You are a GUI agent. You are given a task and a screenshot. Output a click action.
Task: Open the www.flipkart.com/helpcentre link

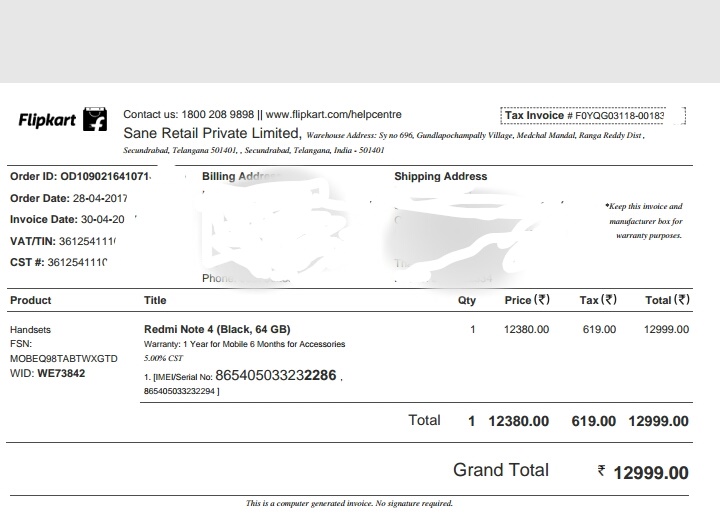coord(333,114)
